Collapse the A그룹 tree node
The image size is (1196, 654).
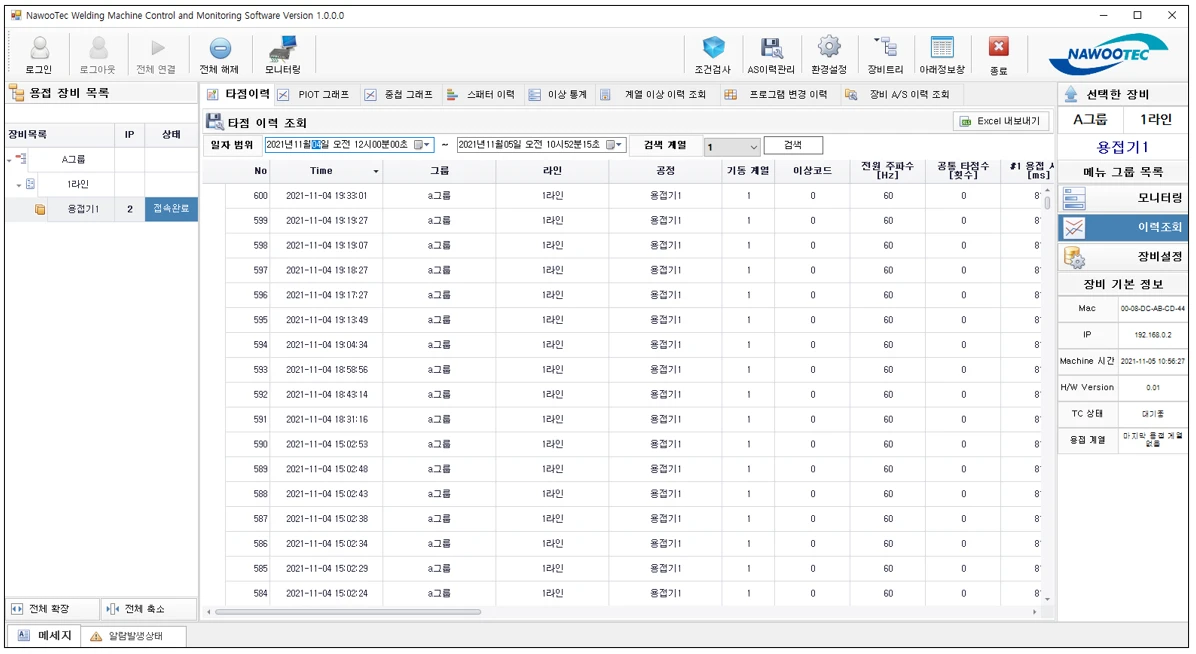[10, 159]
